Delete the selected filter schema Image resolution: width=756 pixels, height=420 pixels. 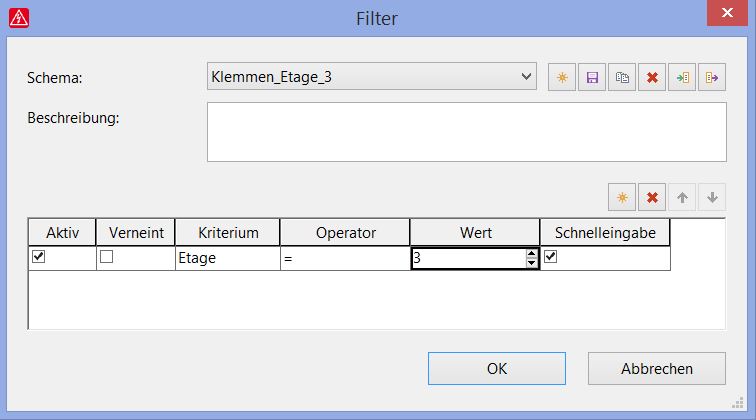[x=652, y=77]
